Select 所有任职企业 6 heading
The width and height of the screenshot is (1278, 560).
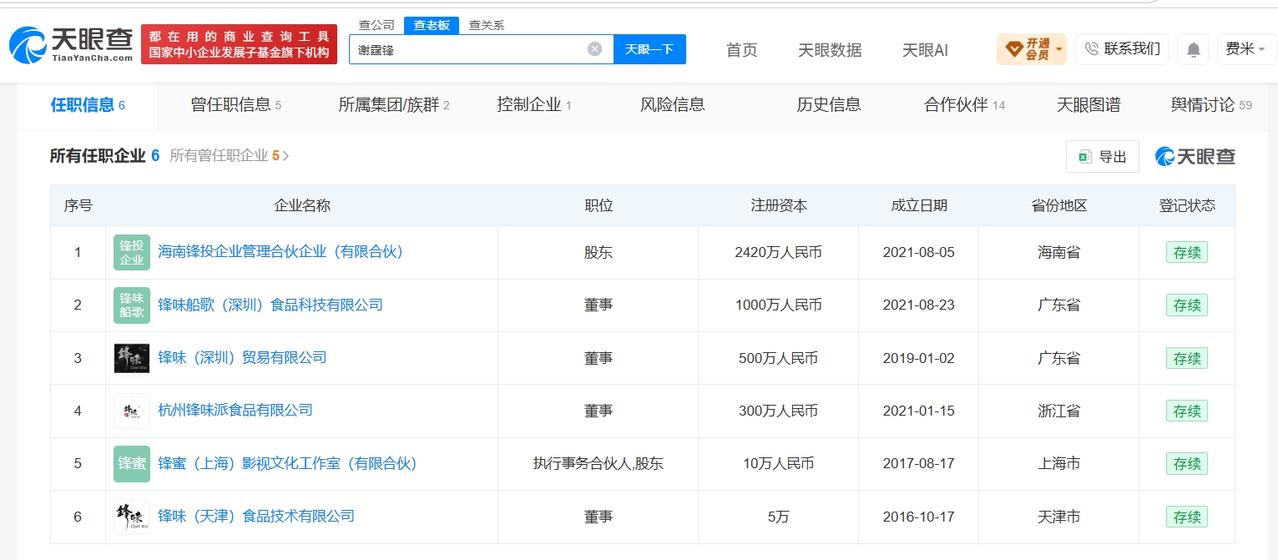click(105, 156)
